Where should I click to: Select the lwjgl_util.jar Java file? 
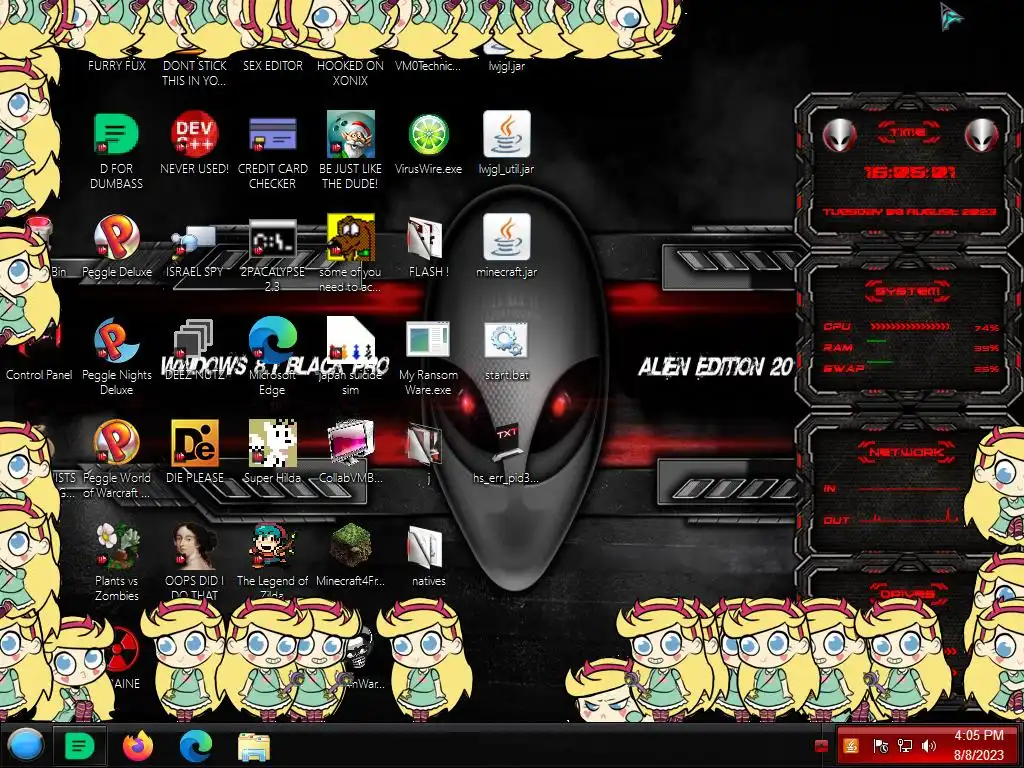click(507, 134)
